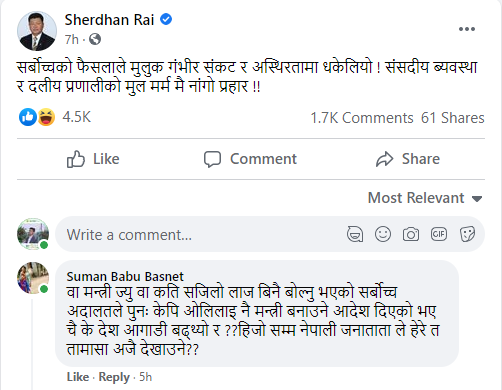This screenshot has height=390, width=502.
Task: Open the sticker picker icon
Action: pyautogui.click(x=467, y=234)
